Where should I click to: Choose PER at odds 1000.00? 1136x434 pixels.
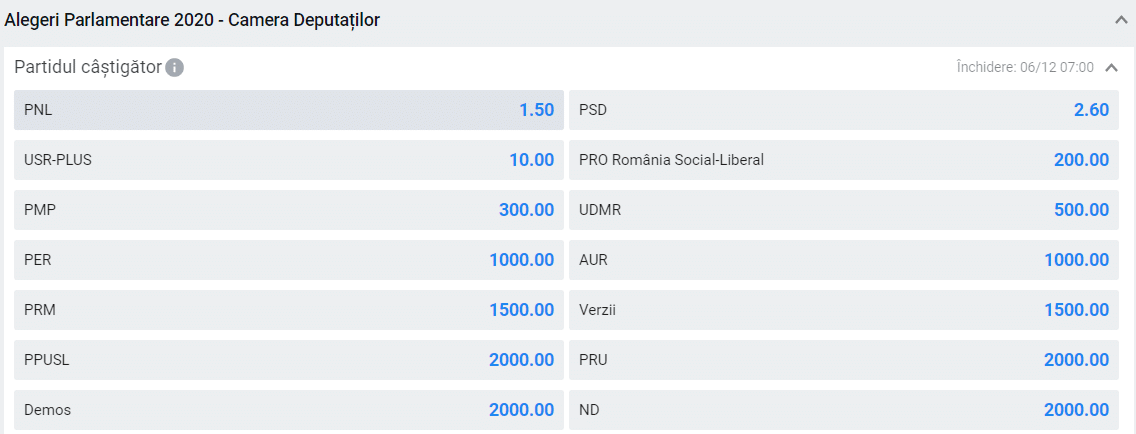click(x=289, y=260)
